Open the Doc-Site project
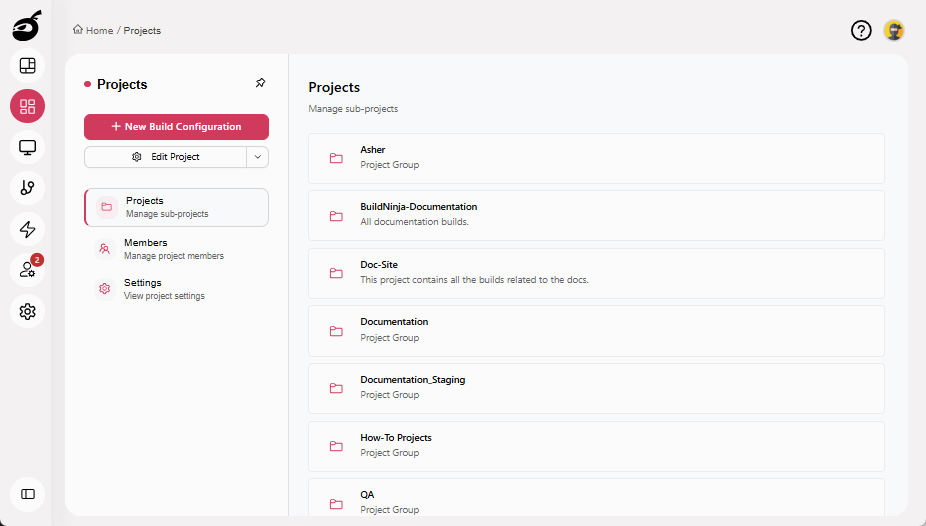Screen dimensions: 926x526 point(596,273)
